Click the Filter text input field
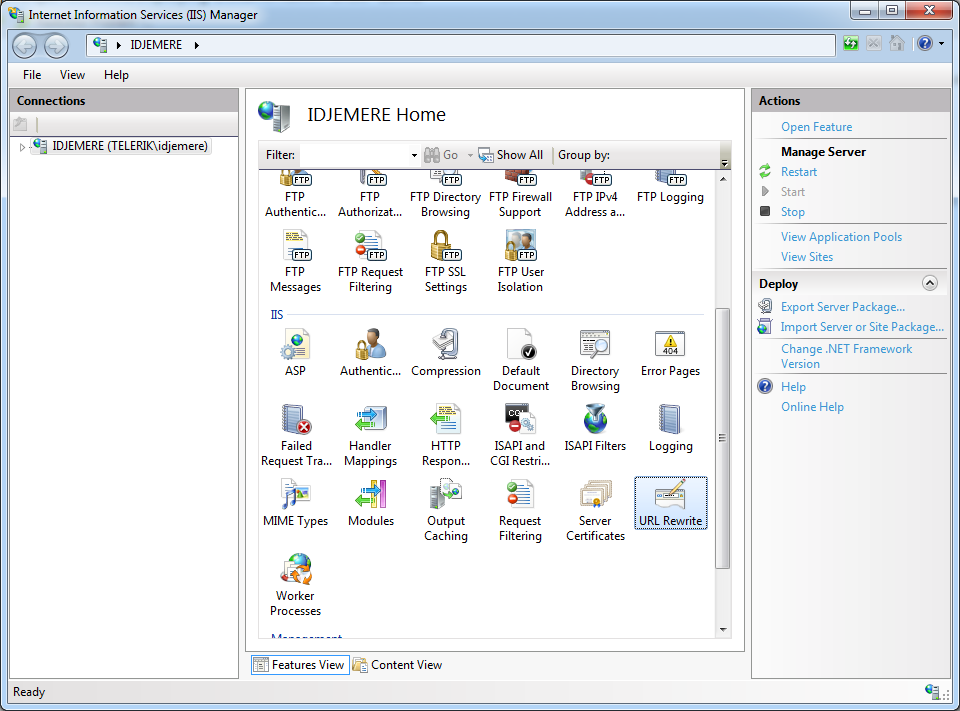960x711 pixels. click(x=355, y=156)
